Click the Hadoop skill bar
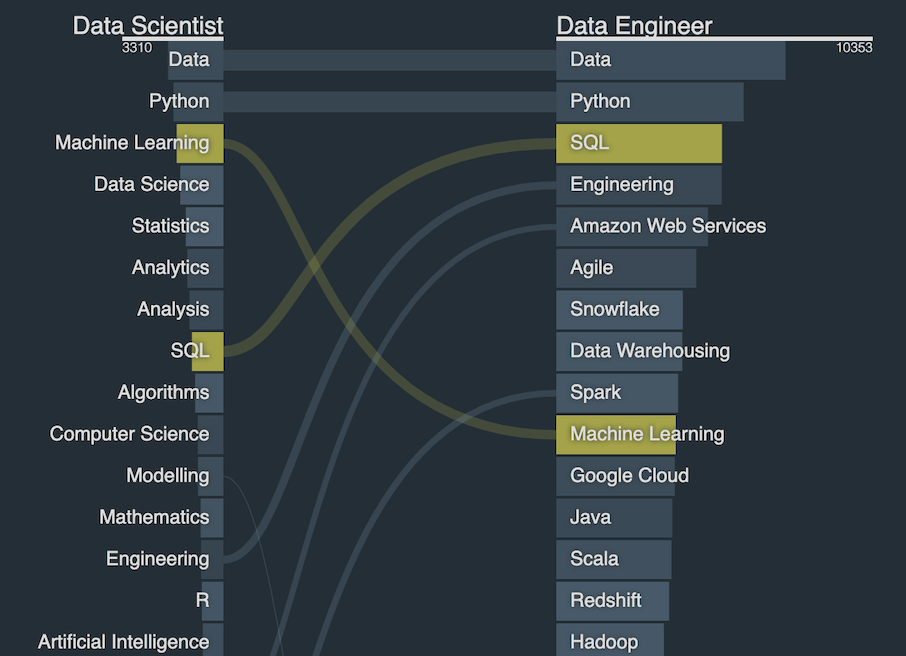Screen dimensions: 906x656 point(610,640)
